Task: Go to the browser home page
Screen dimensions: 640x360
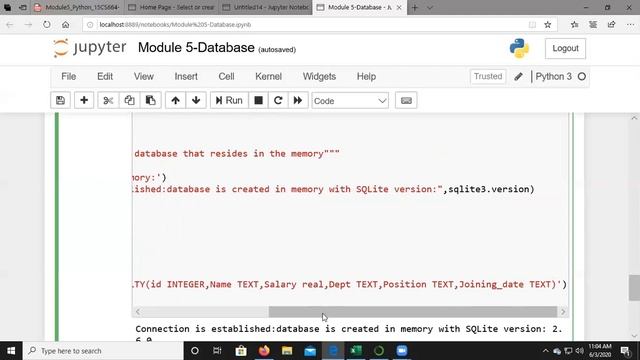Action: (x=65, y=24)
